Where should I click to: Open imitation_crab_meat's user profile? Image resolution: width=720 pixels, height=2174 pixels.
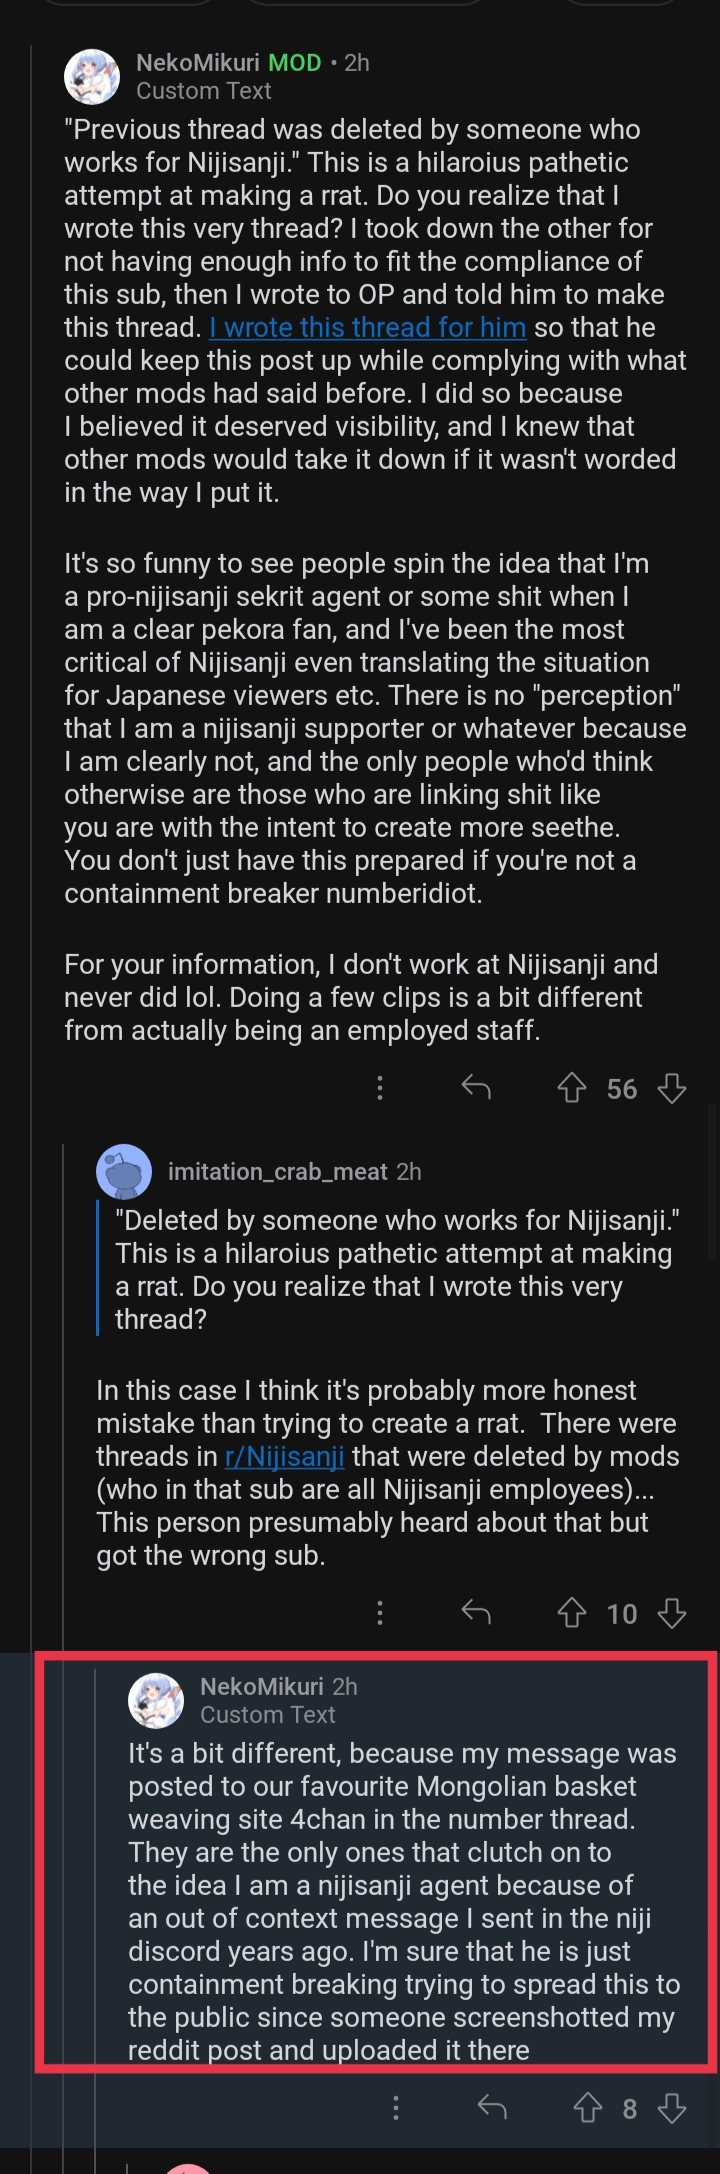coord(277,1172)
